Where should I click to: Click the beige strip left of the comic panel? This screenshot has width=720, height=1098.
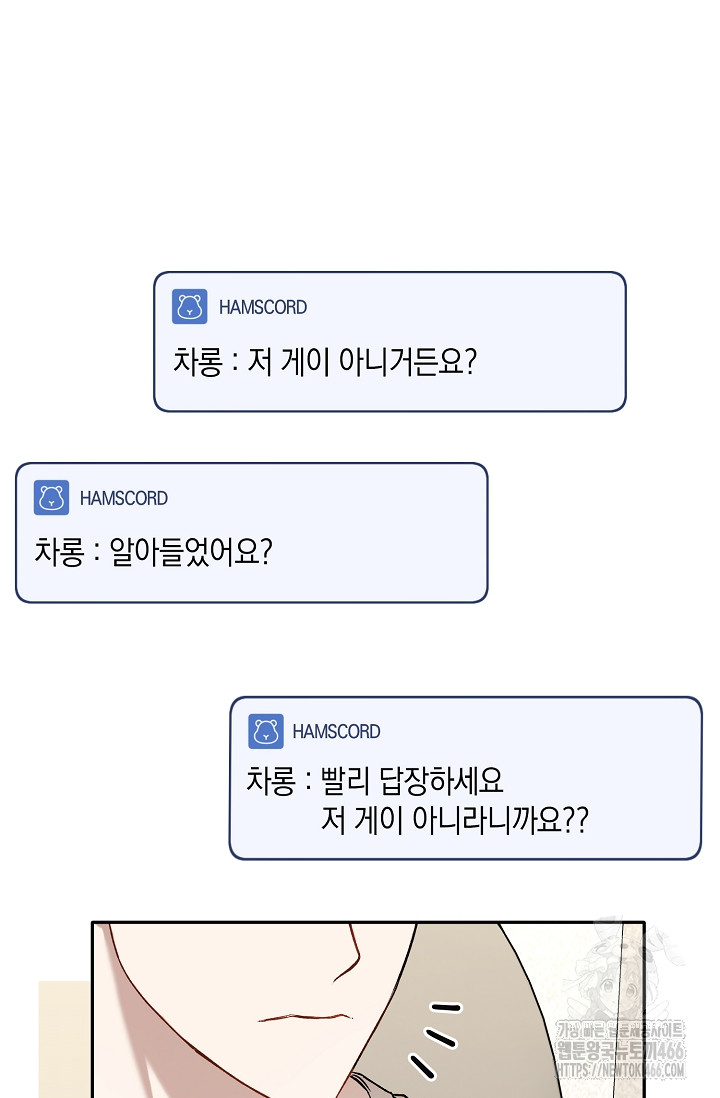(x=64, y=1040)
